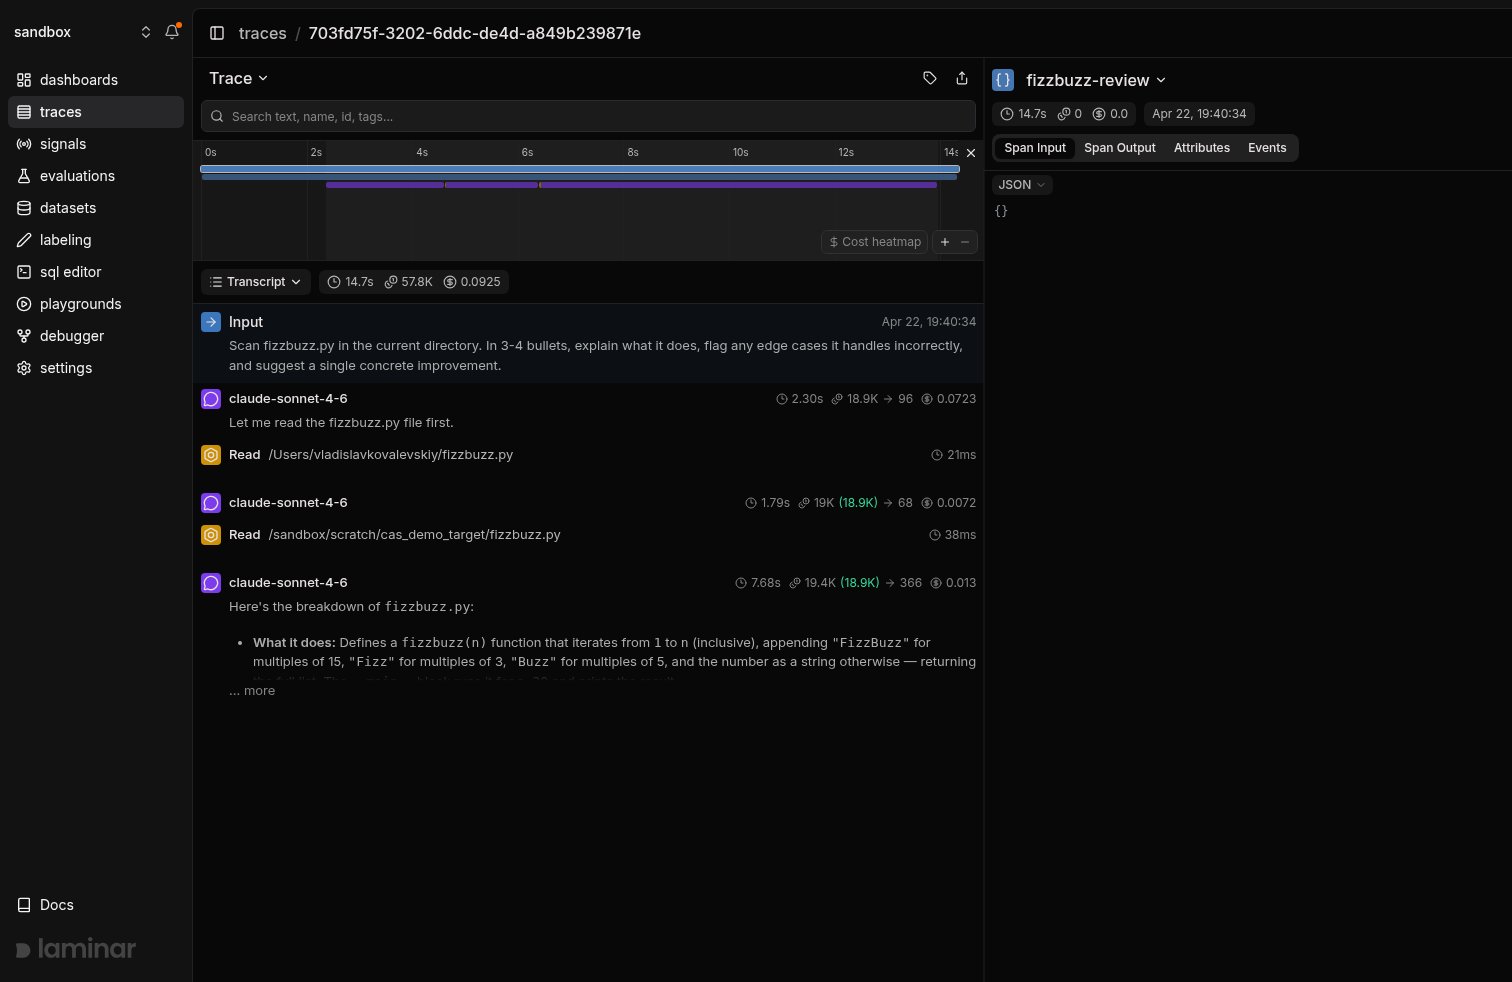Screen dimensions: 1512x982
Task: Open settings from the sidebar
Action: [96, 368]
